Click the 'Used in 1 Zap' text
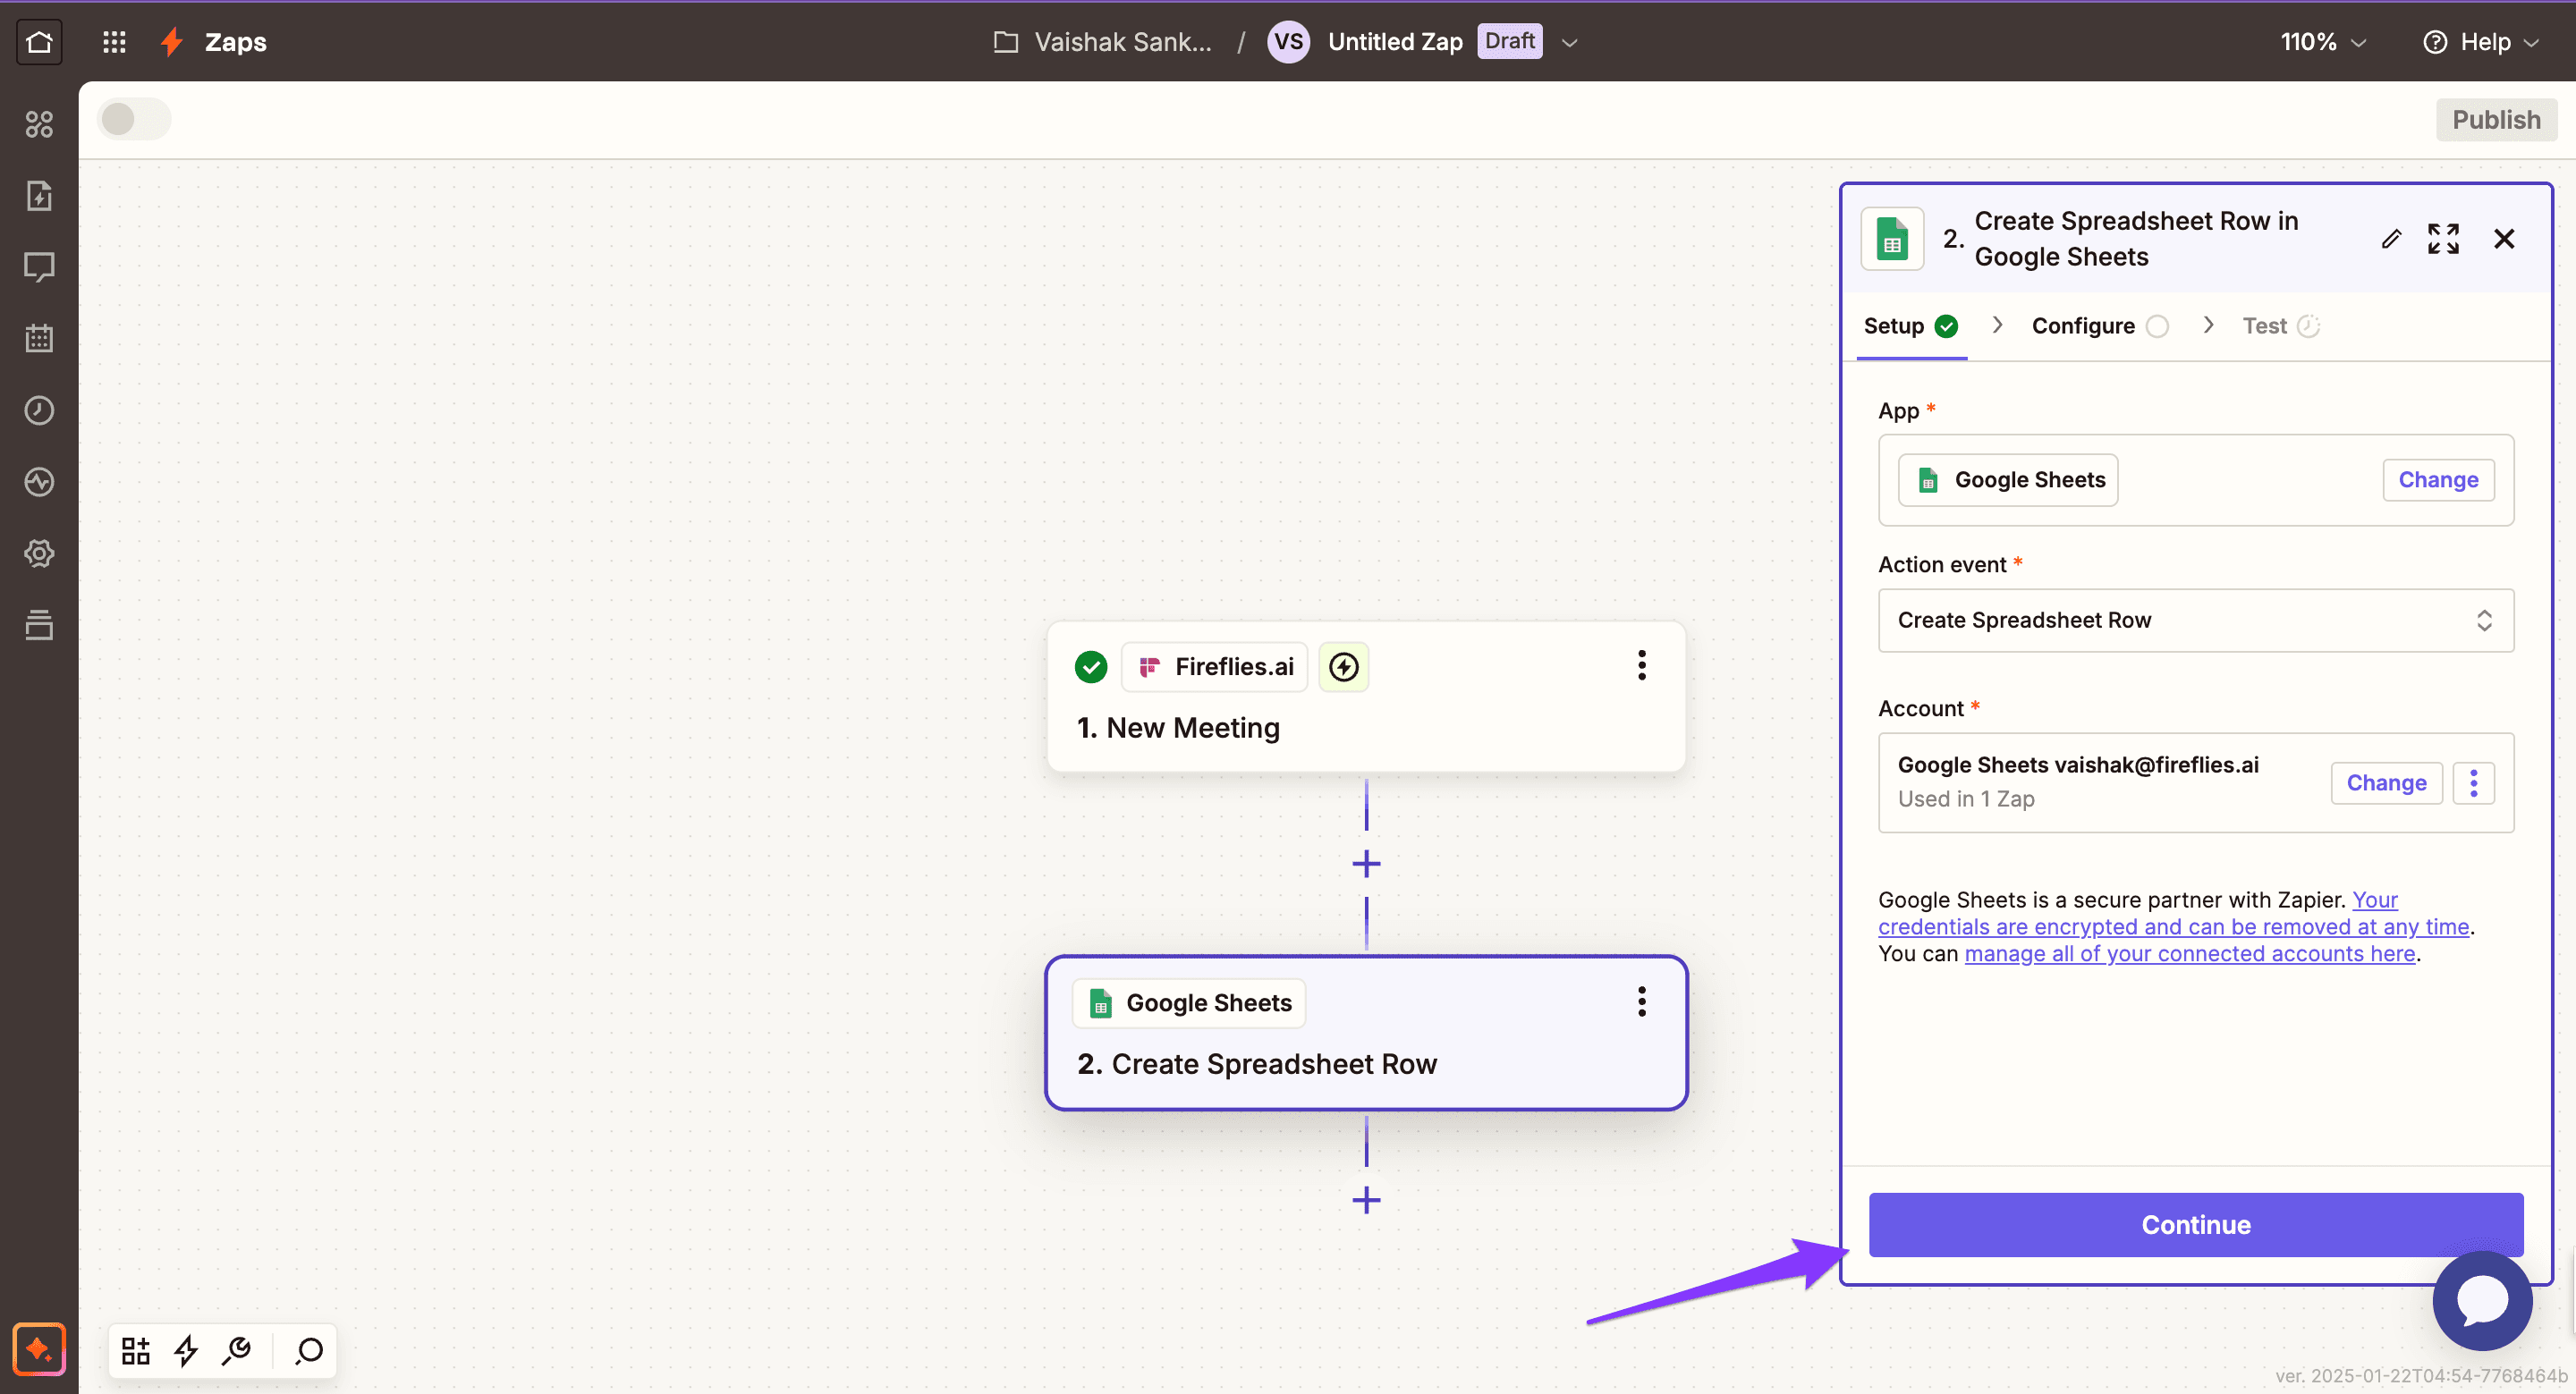 click(x=1966, y=799)
